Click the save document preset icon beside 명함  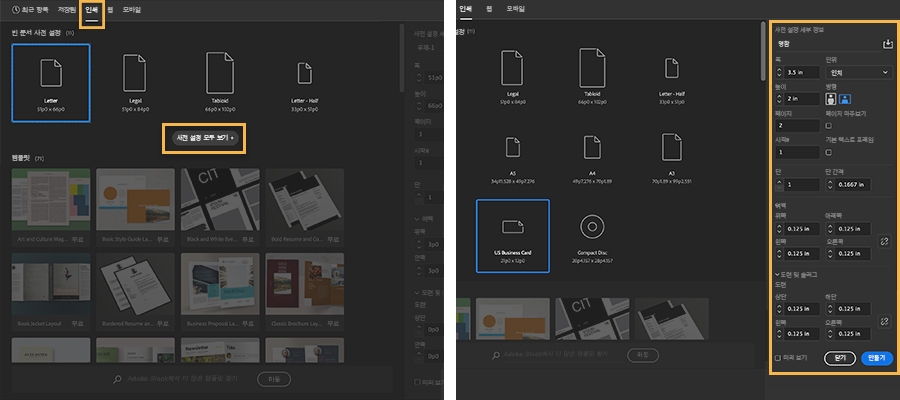(887, 44)
